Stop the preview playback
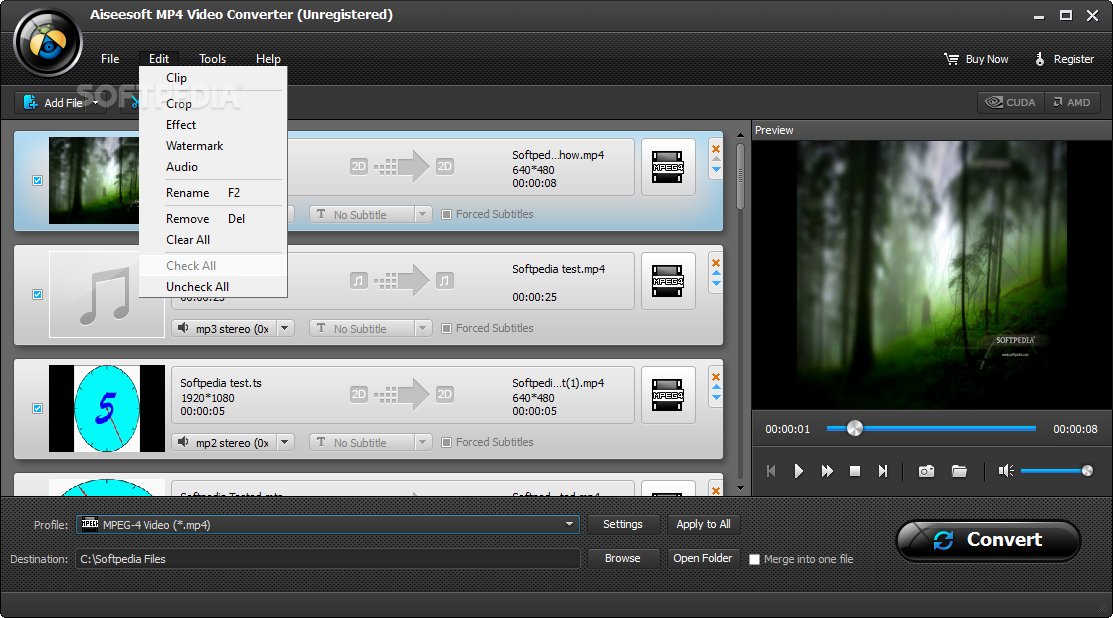 click(855, 471)
